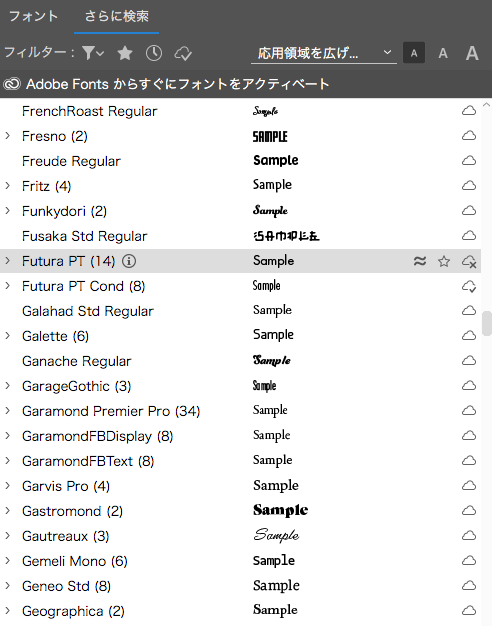Expand the Futura PT Cond family
Viewport: 492px width, 626px height.
click(x=8, y=285)
